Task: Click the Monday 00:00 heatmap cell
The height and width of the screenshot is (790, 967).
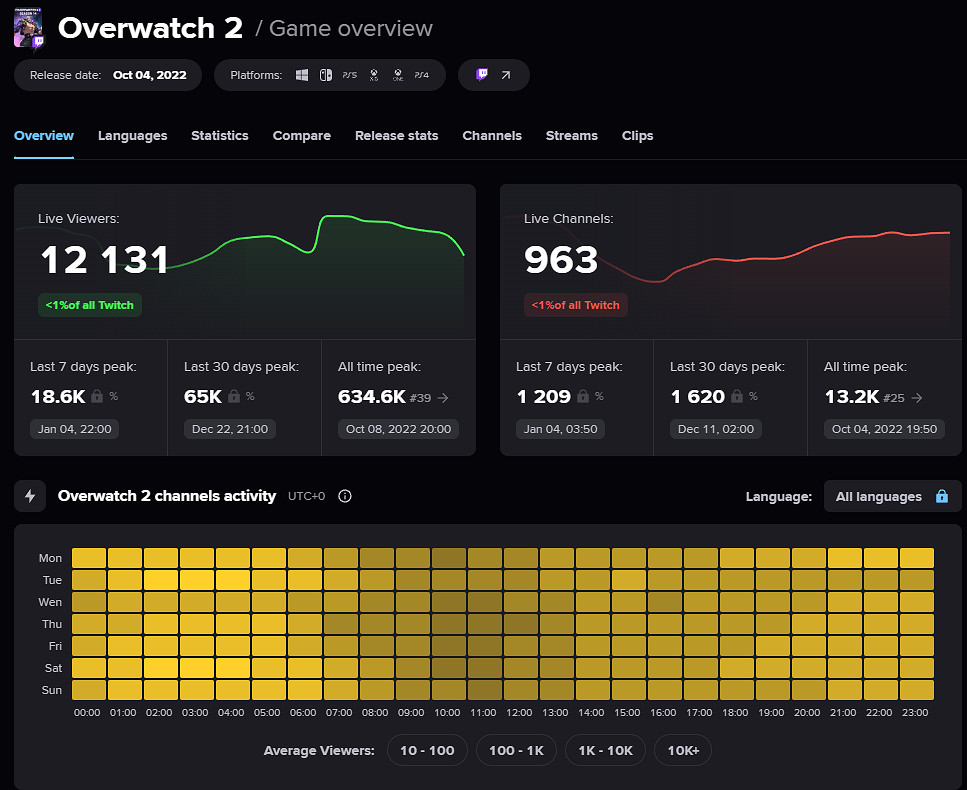Action: [89, 558]
